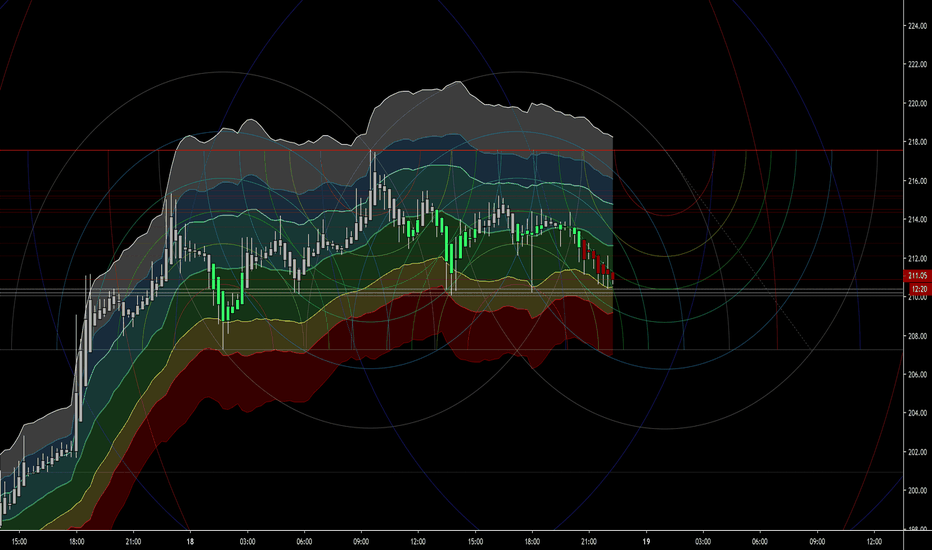This screenshot has height=550, width=932.
Task: Click the 18:00 time label before day 18
Action: pos(76,542)
